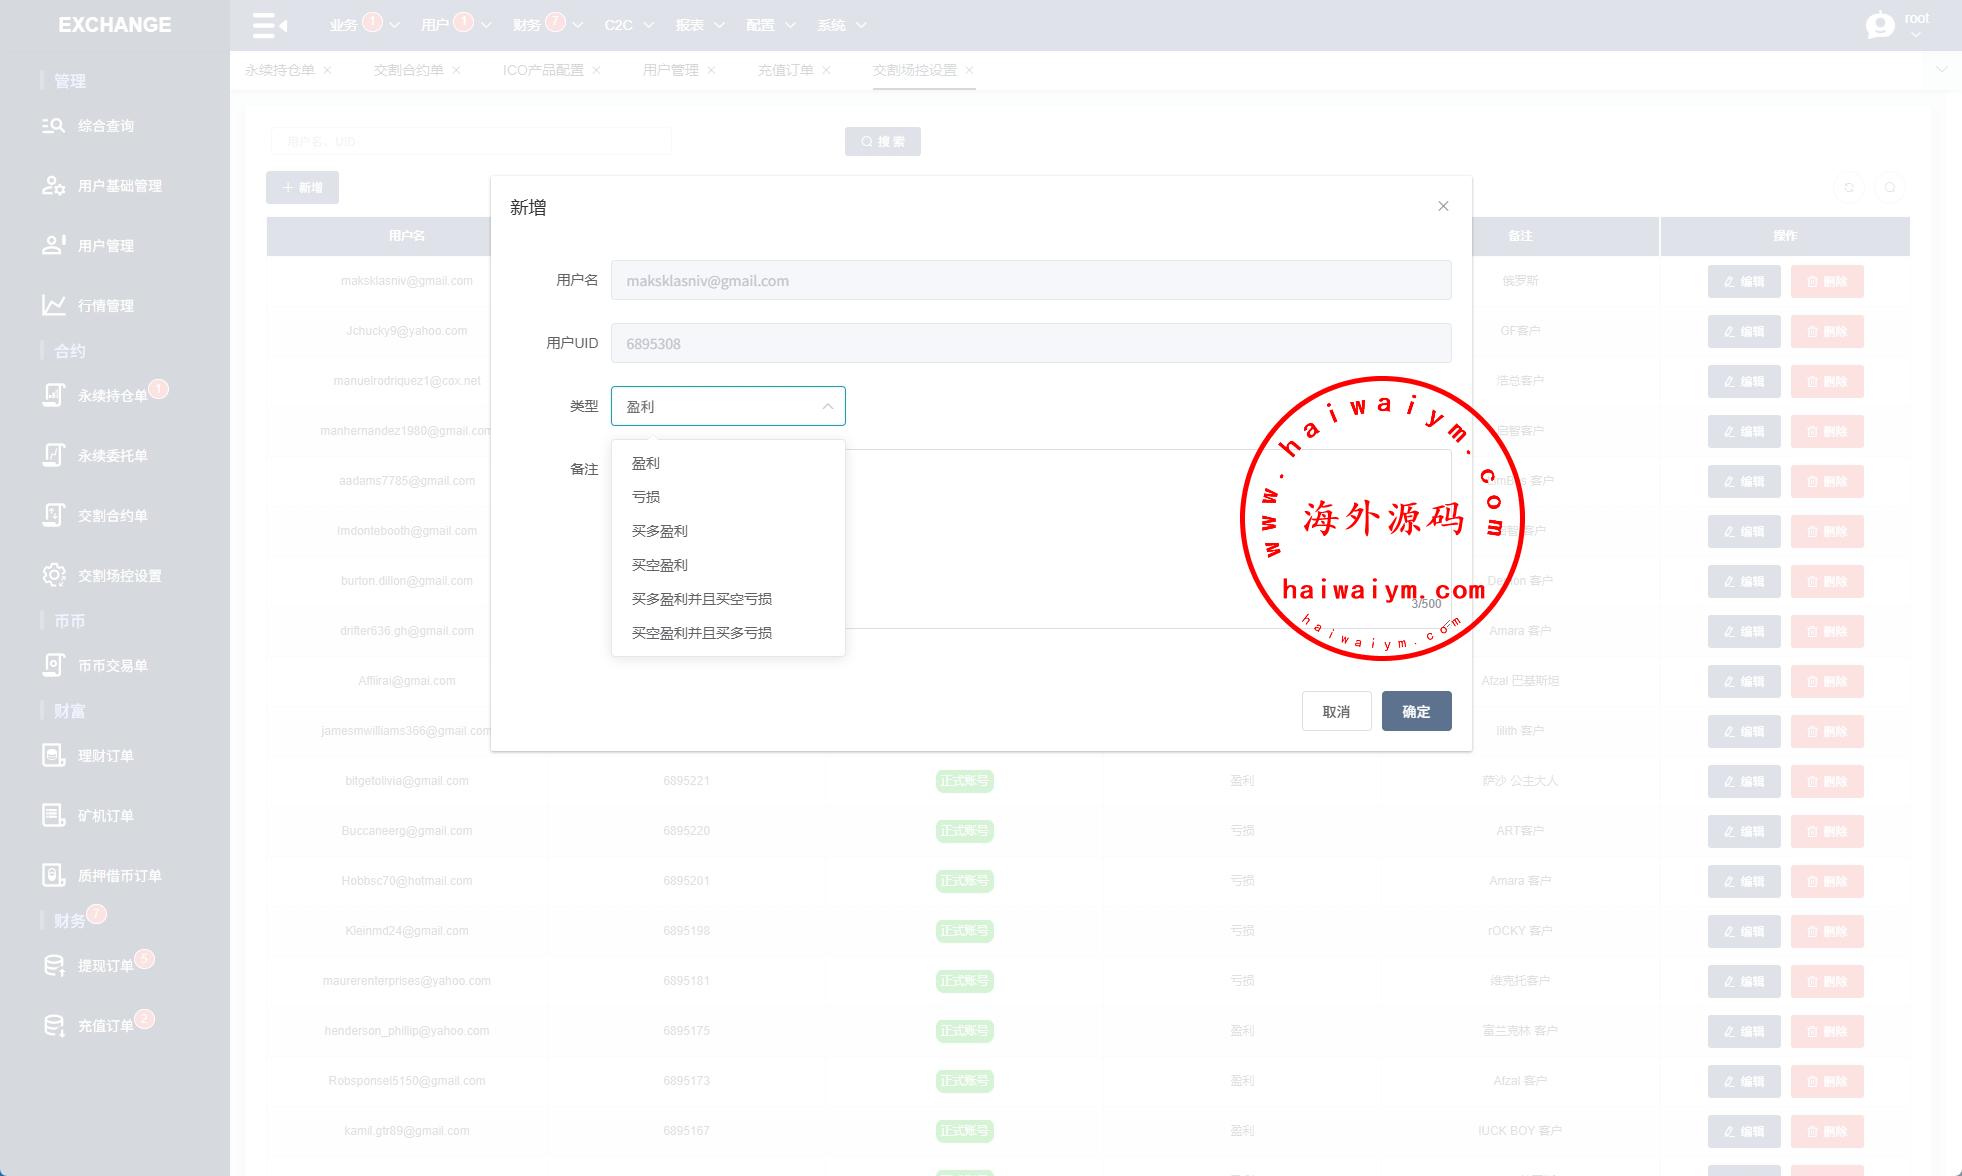Click the 确定 confirm button
Image resolution: width=1962 pixels, height=1176 pixels.
tap(1416, 711)
